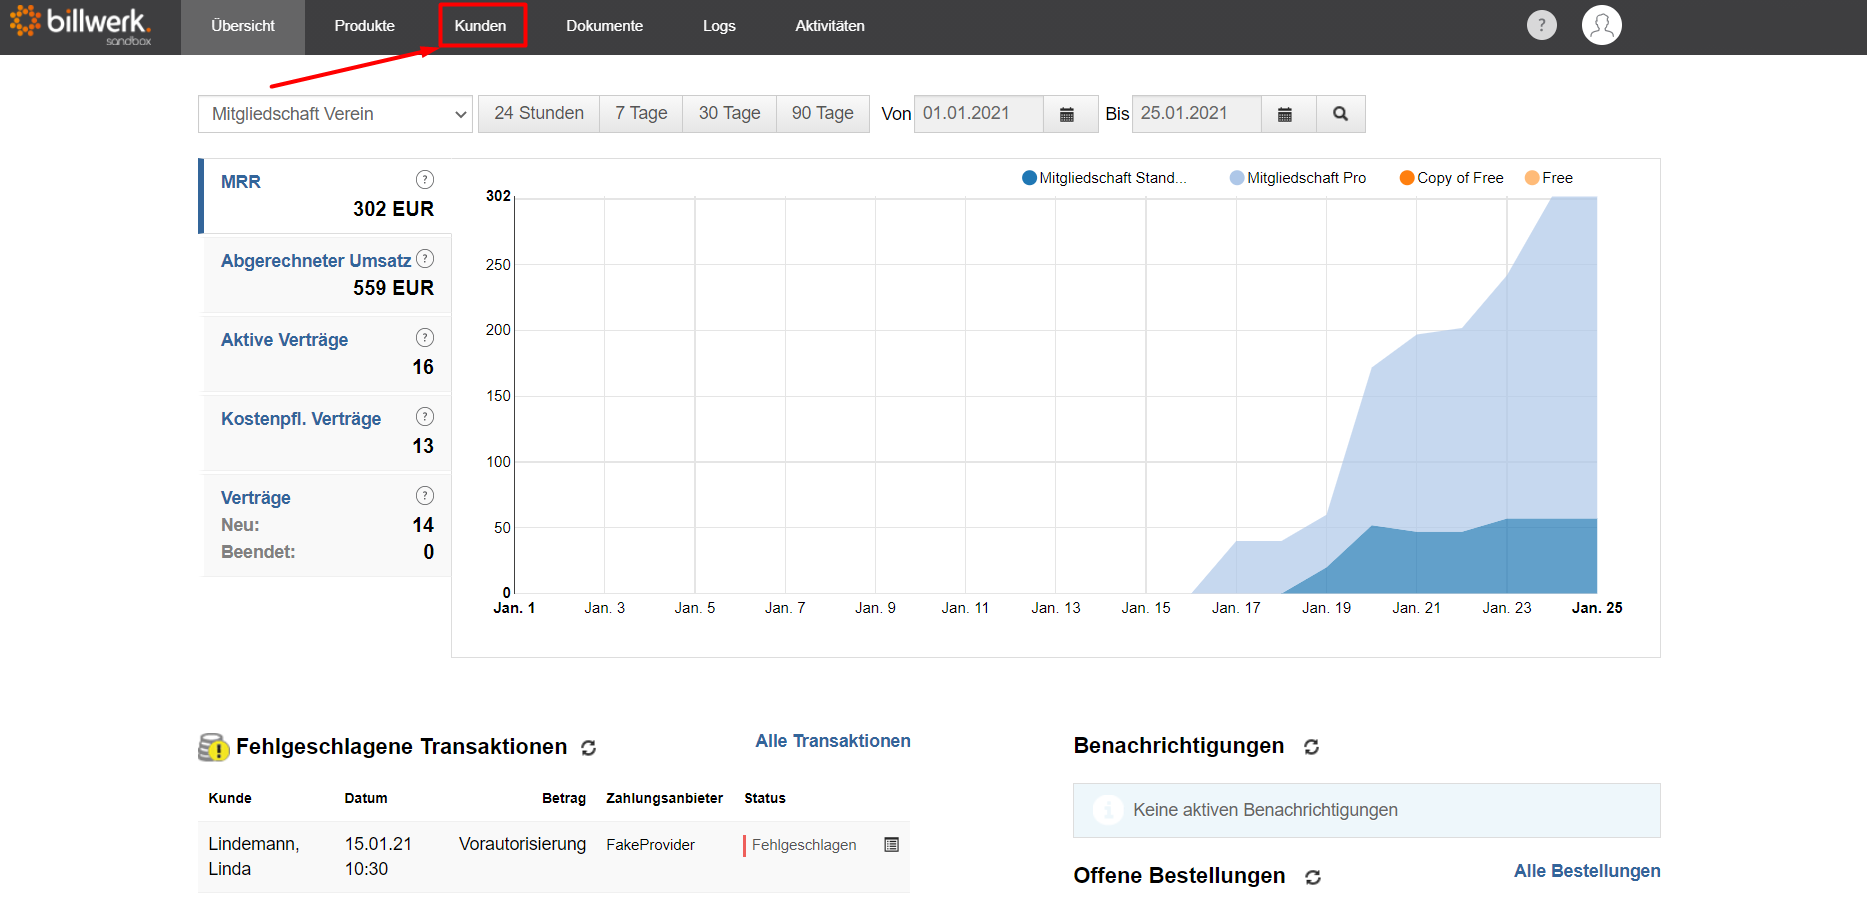Image resolution: width=1867 pixels, height=904 pixels.
Task: Refresh Fehlgeschlagene Transaktionen list
Action: (x=588, y=748)
